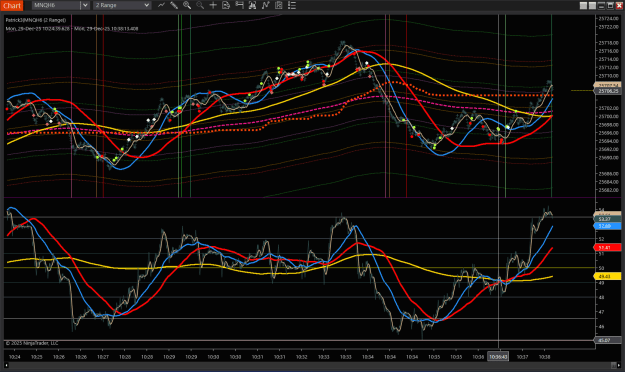This screenshot has height=372, width=625.
Task: Close the chart window with red X
Action: 619,5
